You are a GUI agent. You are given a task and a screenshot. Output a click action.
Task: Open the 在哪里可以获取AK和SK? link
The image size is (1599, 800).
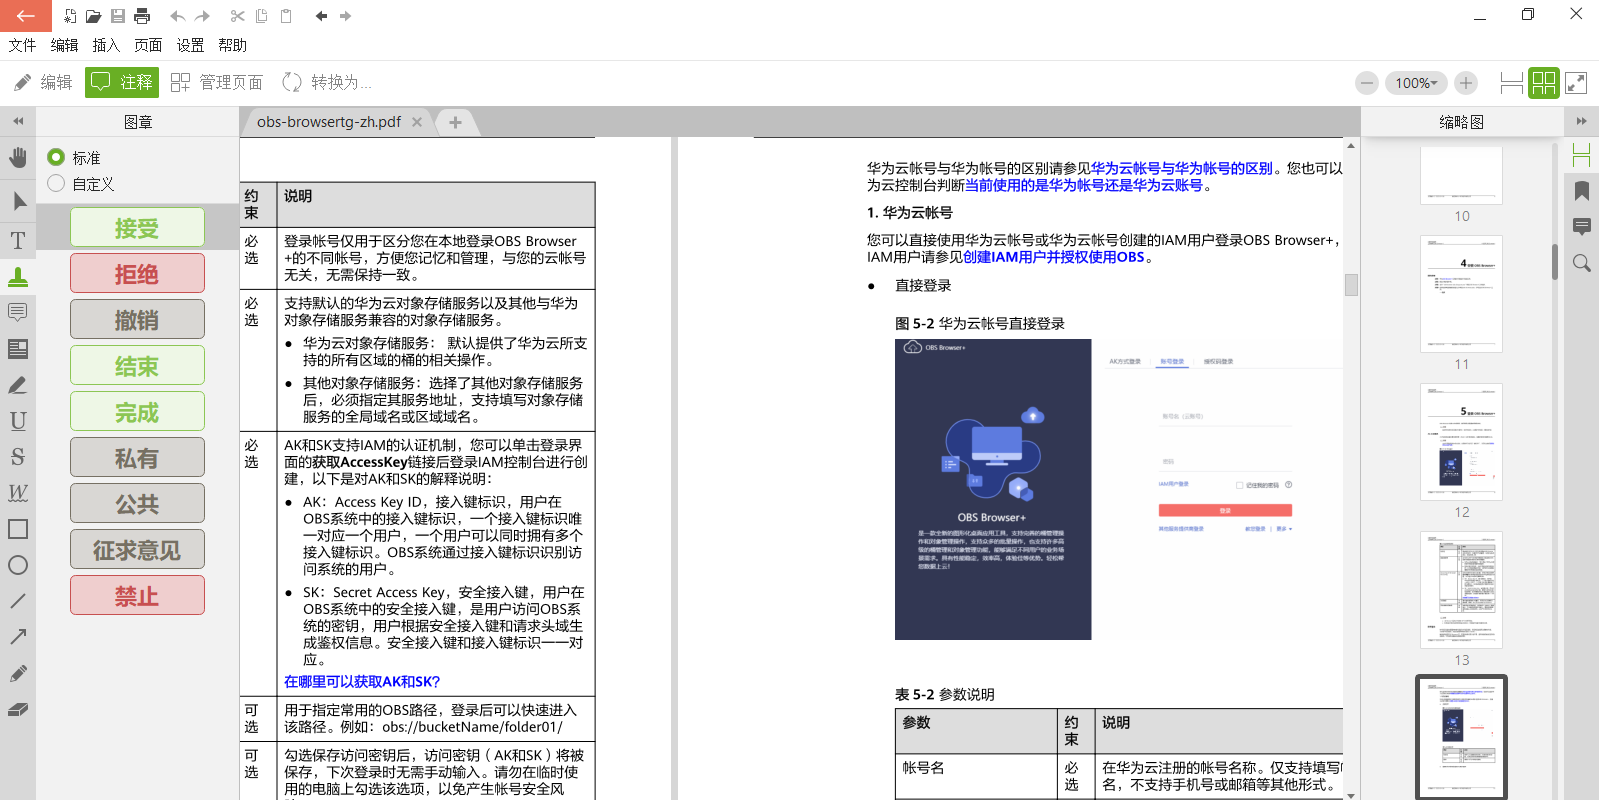(362, 681)
